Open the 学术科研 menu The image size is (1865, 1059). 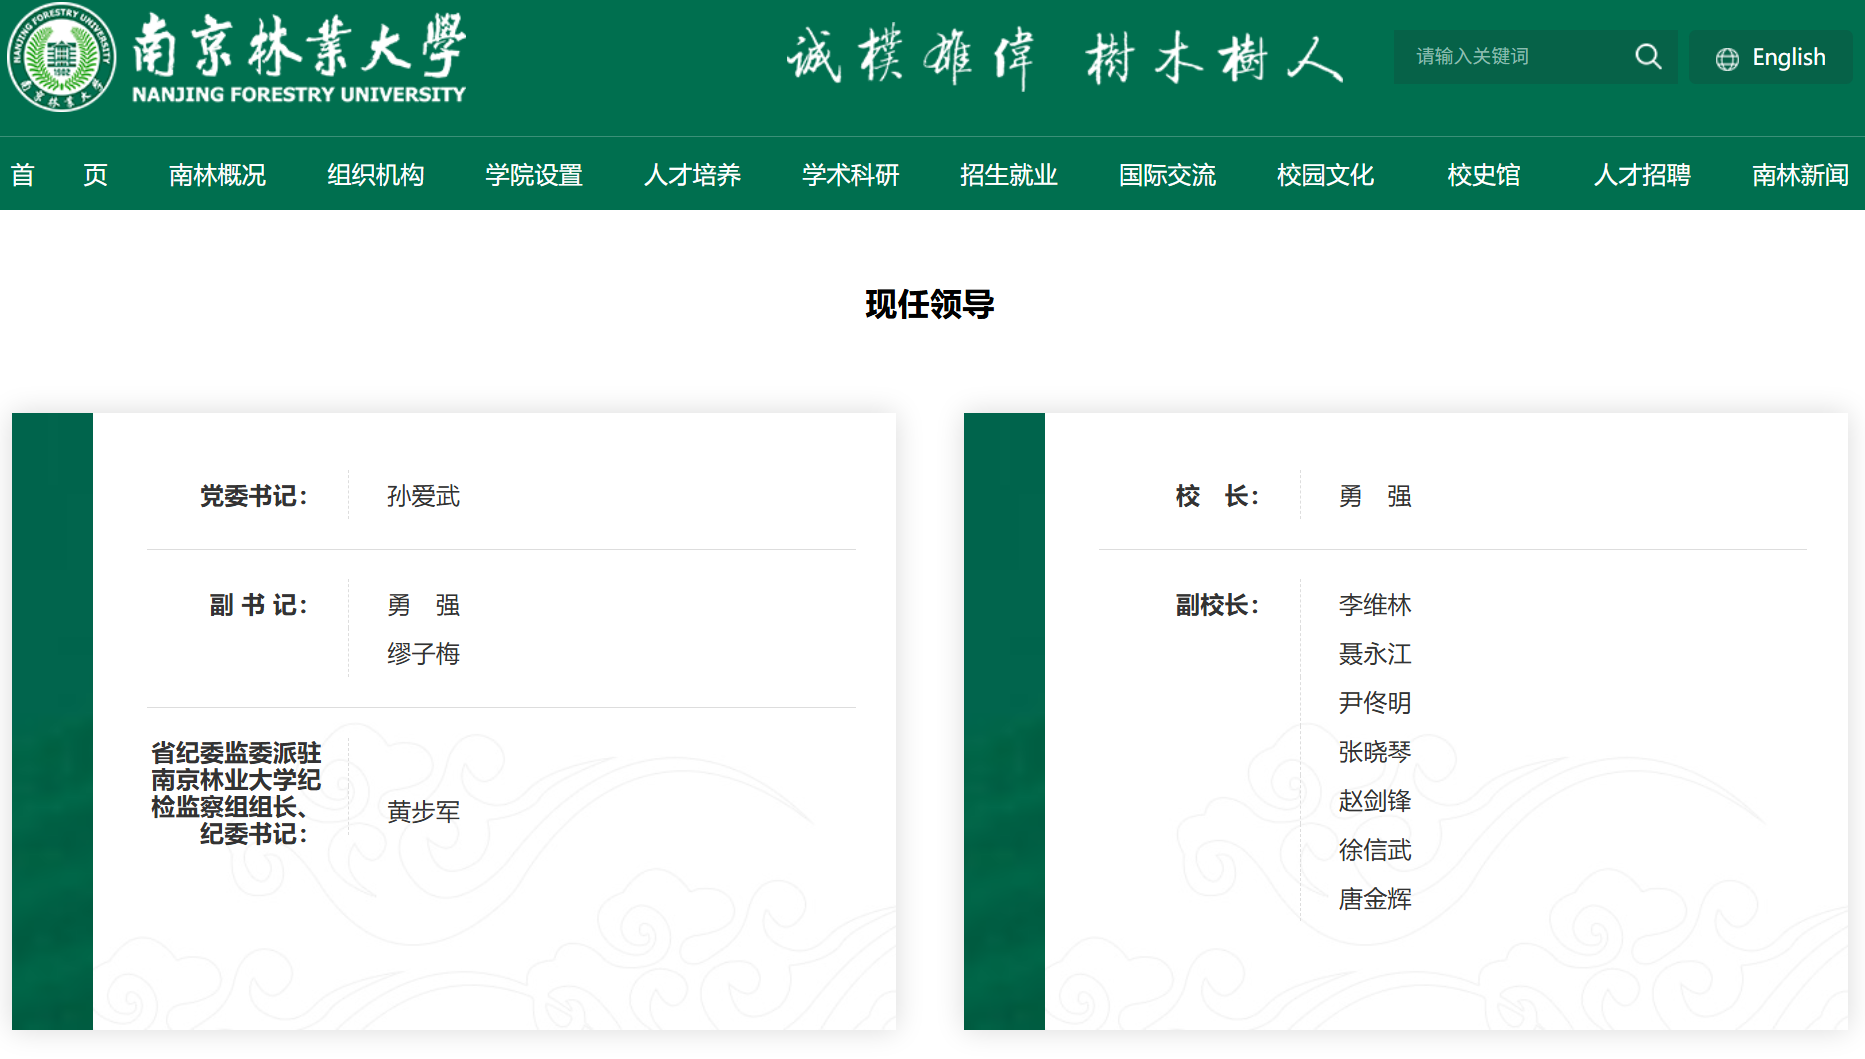click(x=851, y=175)
